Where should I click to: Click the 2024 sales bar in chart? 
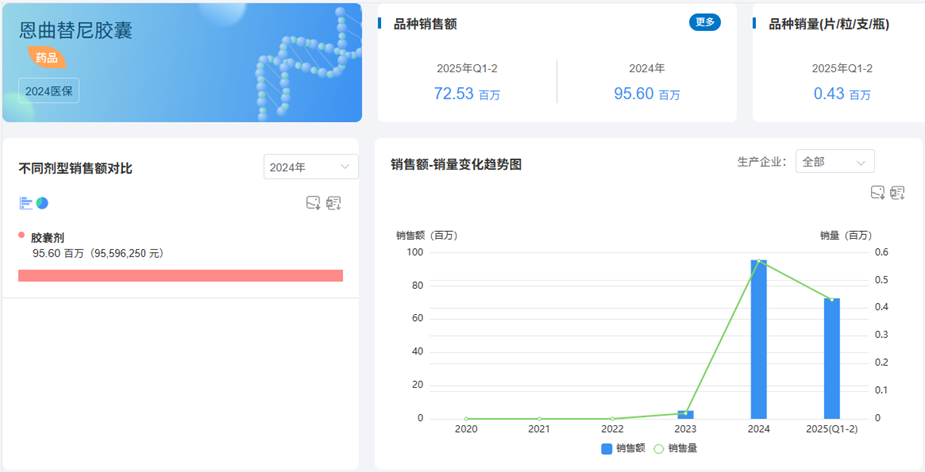point(759,339)
